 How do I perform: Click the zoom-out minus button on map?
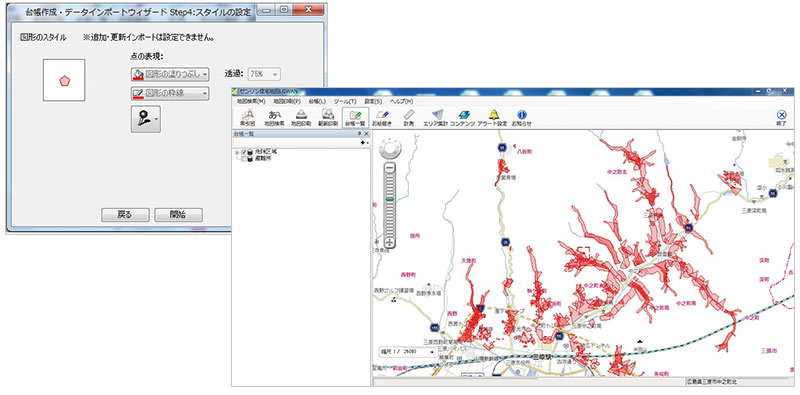point(390,167)
